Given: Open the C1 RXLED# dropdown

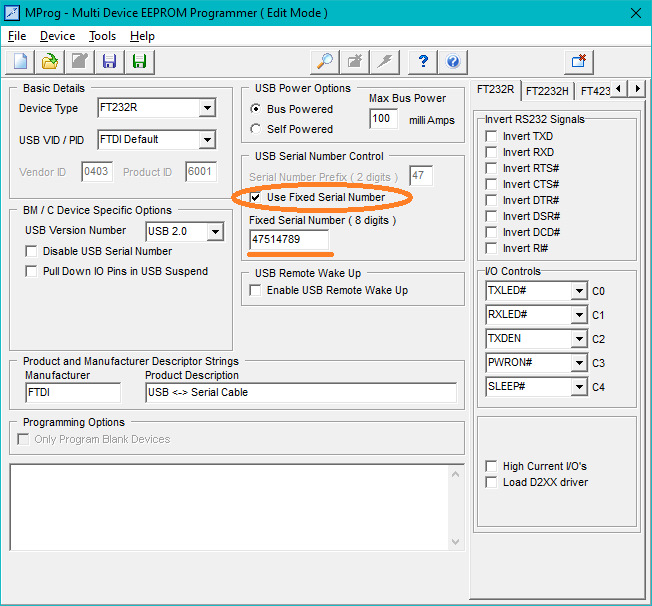Looking at the screenshot, I should click(579, 315).
